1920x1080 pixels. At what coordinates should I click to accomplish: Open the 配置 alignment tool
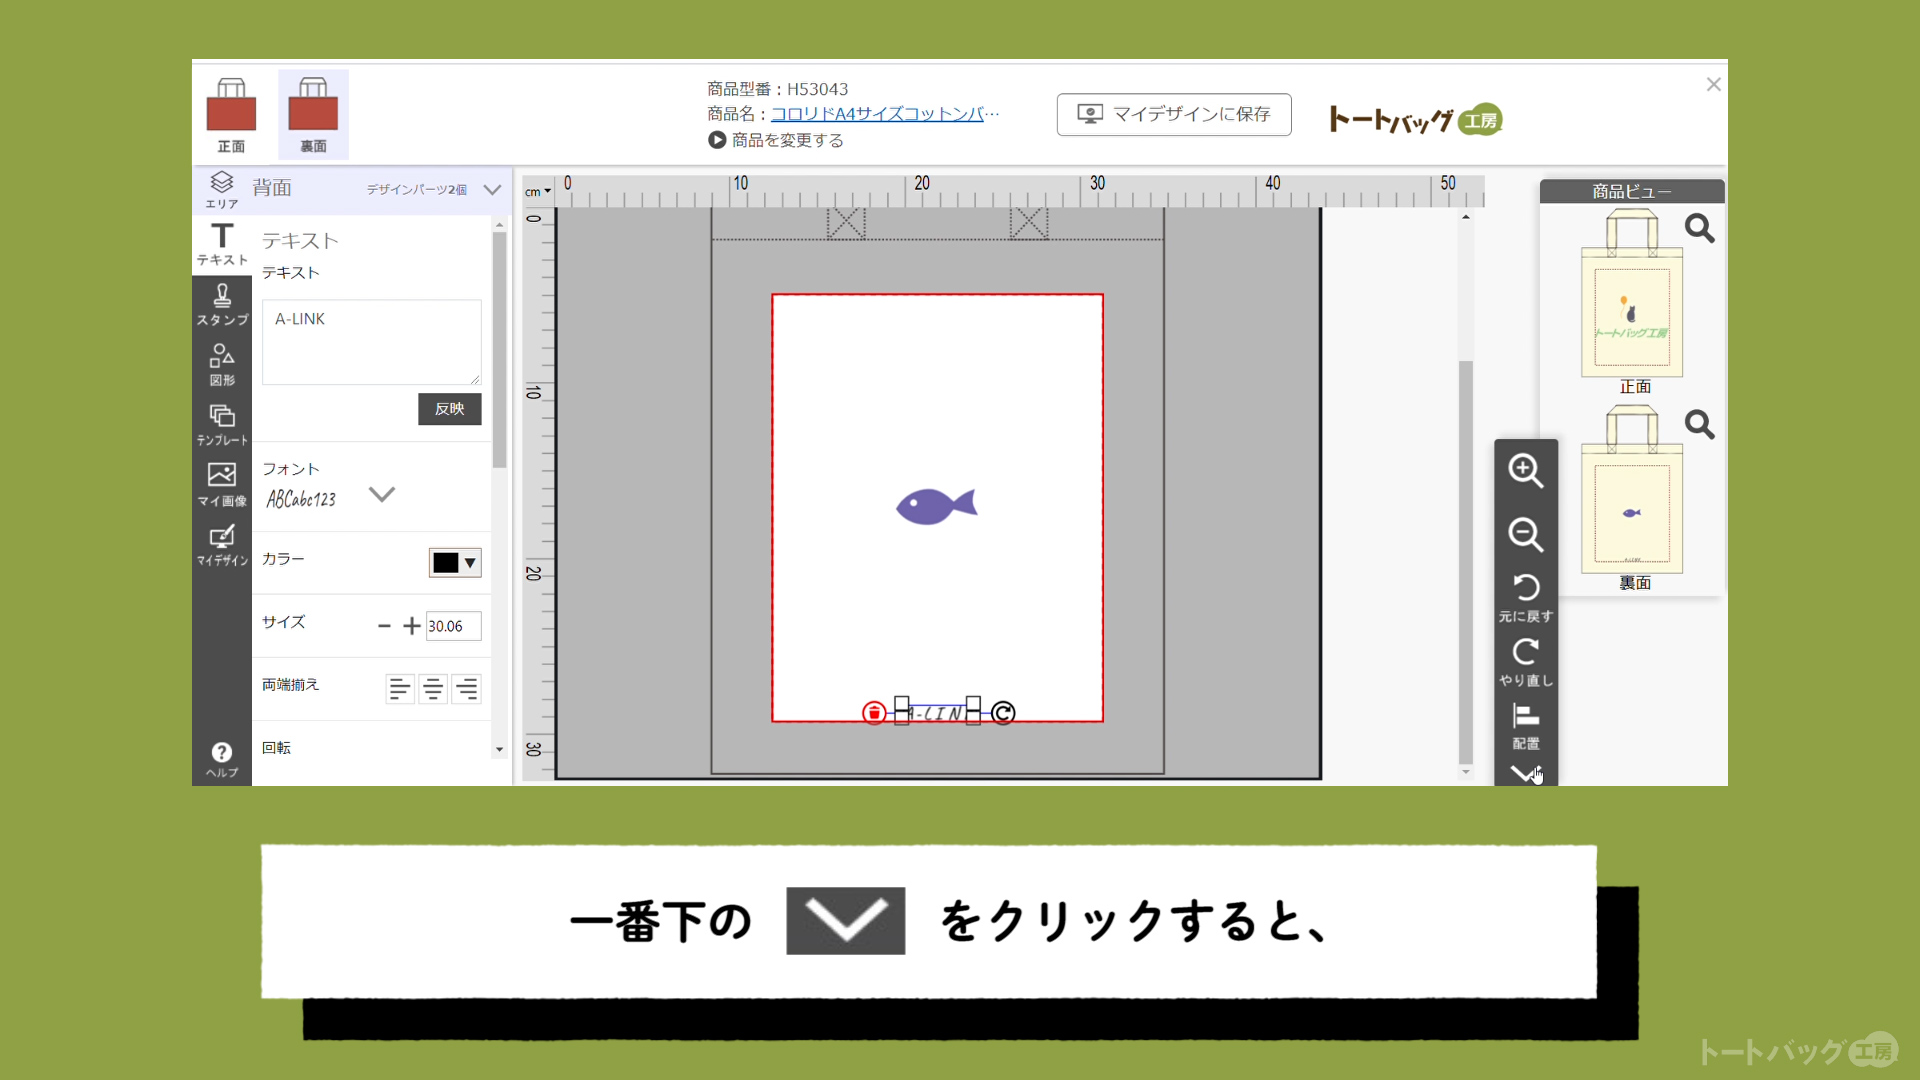tap(1526, 726)
